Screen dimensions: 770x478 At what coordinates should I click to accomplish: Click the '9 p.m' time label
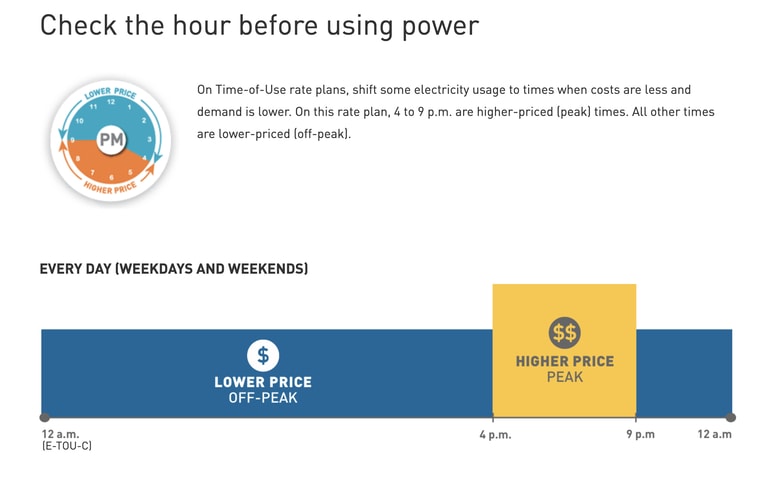[x=641, y=435]
